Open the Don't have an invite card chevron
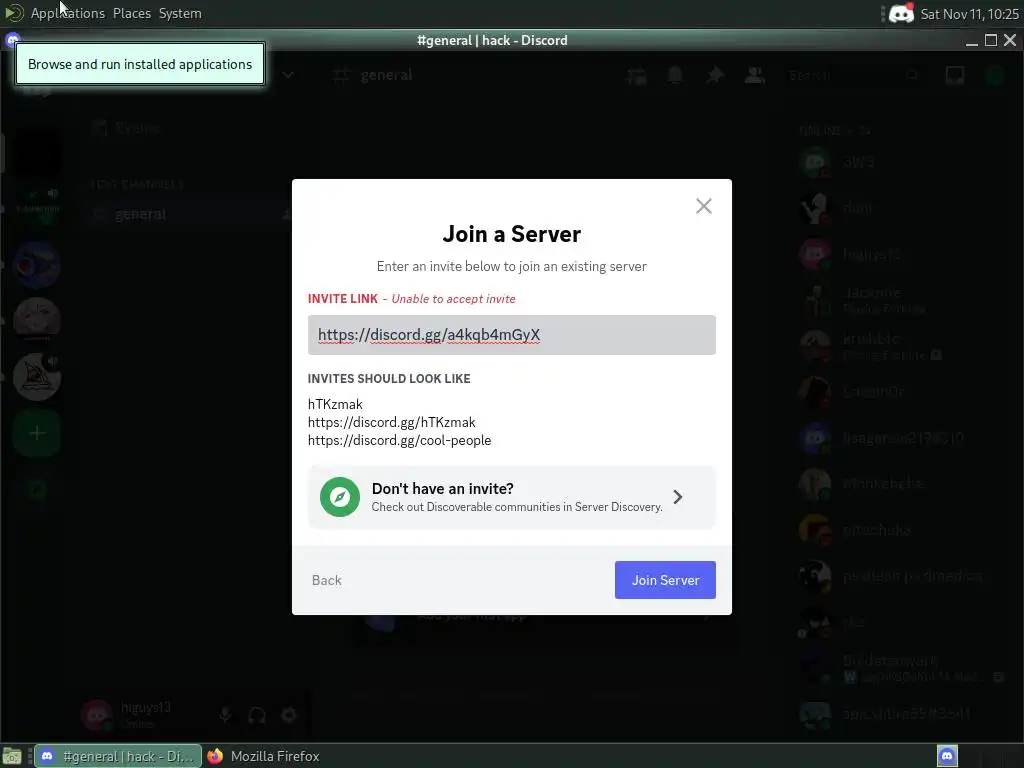This screenshot has height=768, width=1024. coord(678,497)
